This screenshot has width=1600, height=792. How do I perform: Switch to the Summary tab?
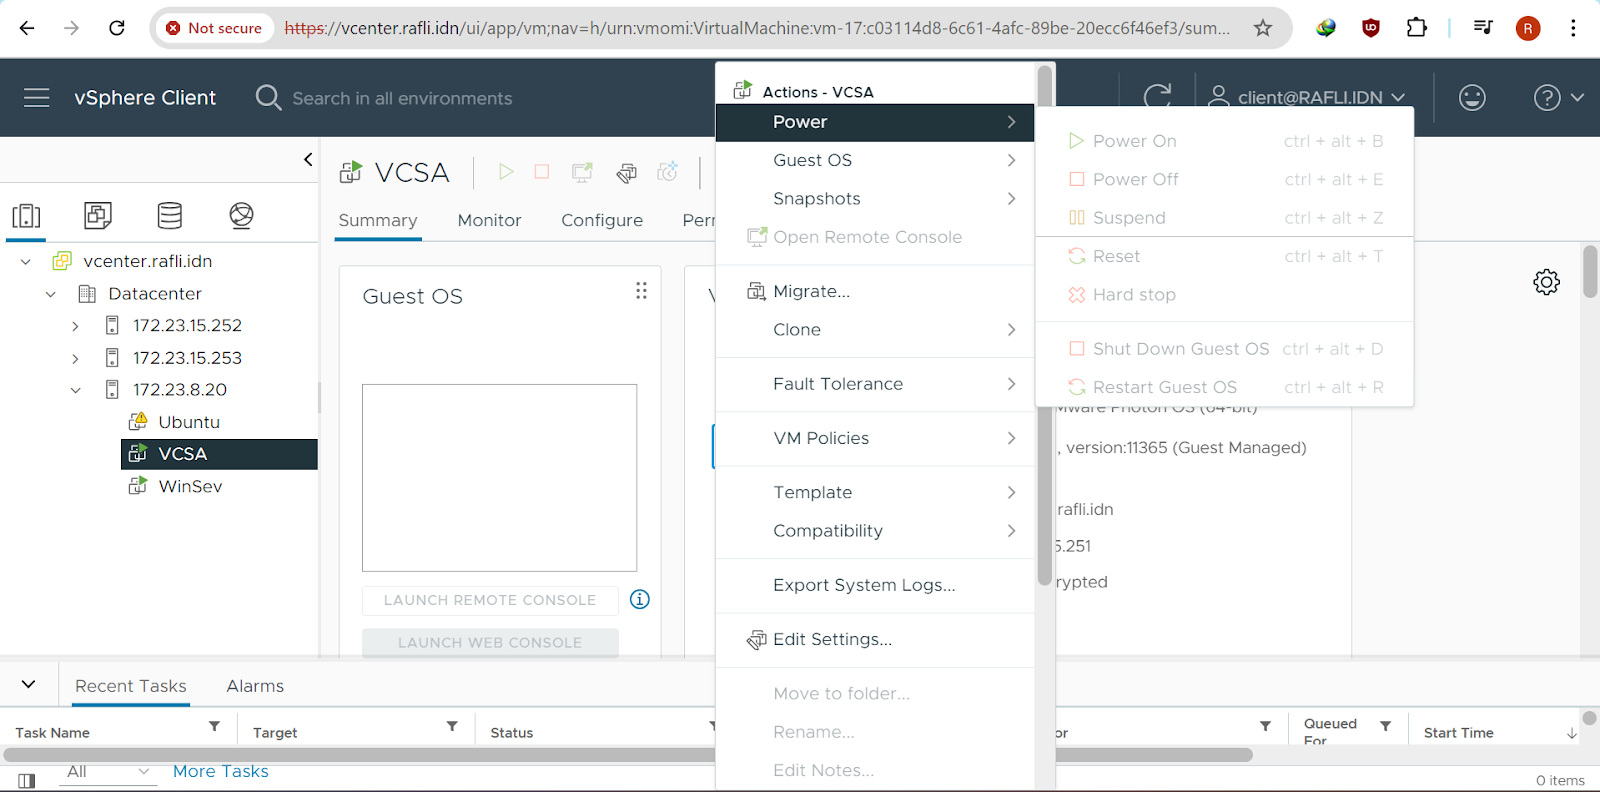378,220
